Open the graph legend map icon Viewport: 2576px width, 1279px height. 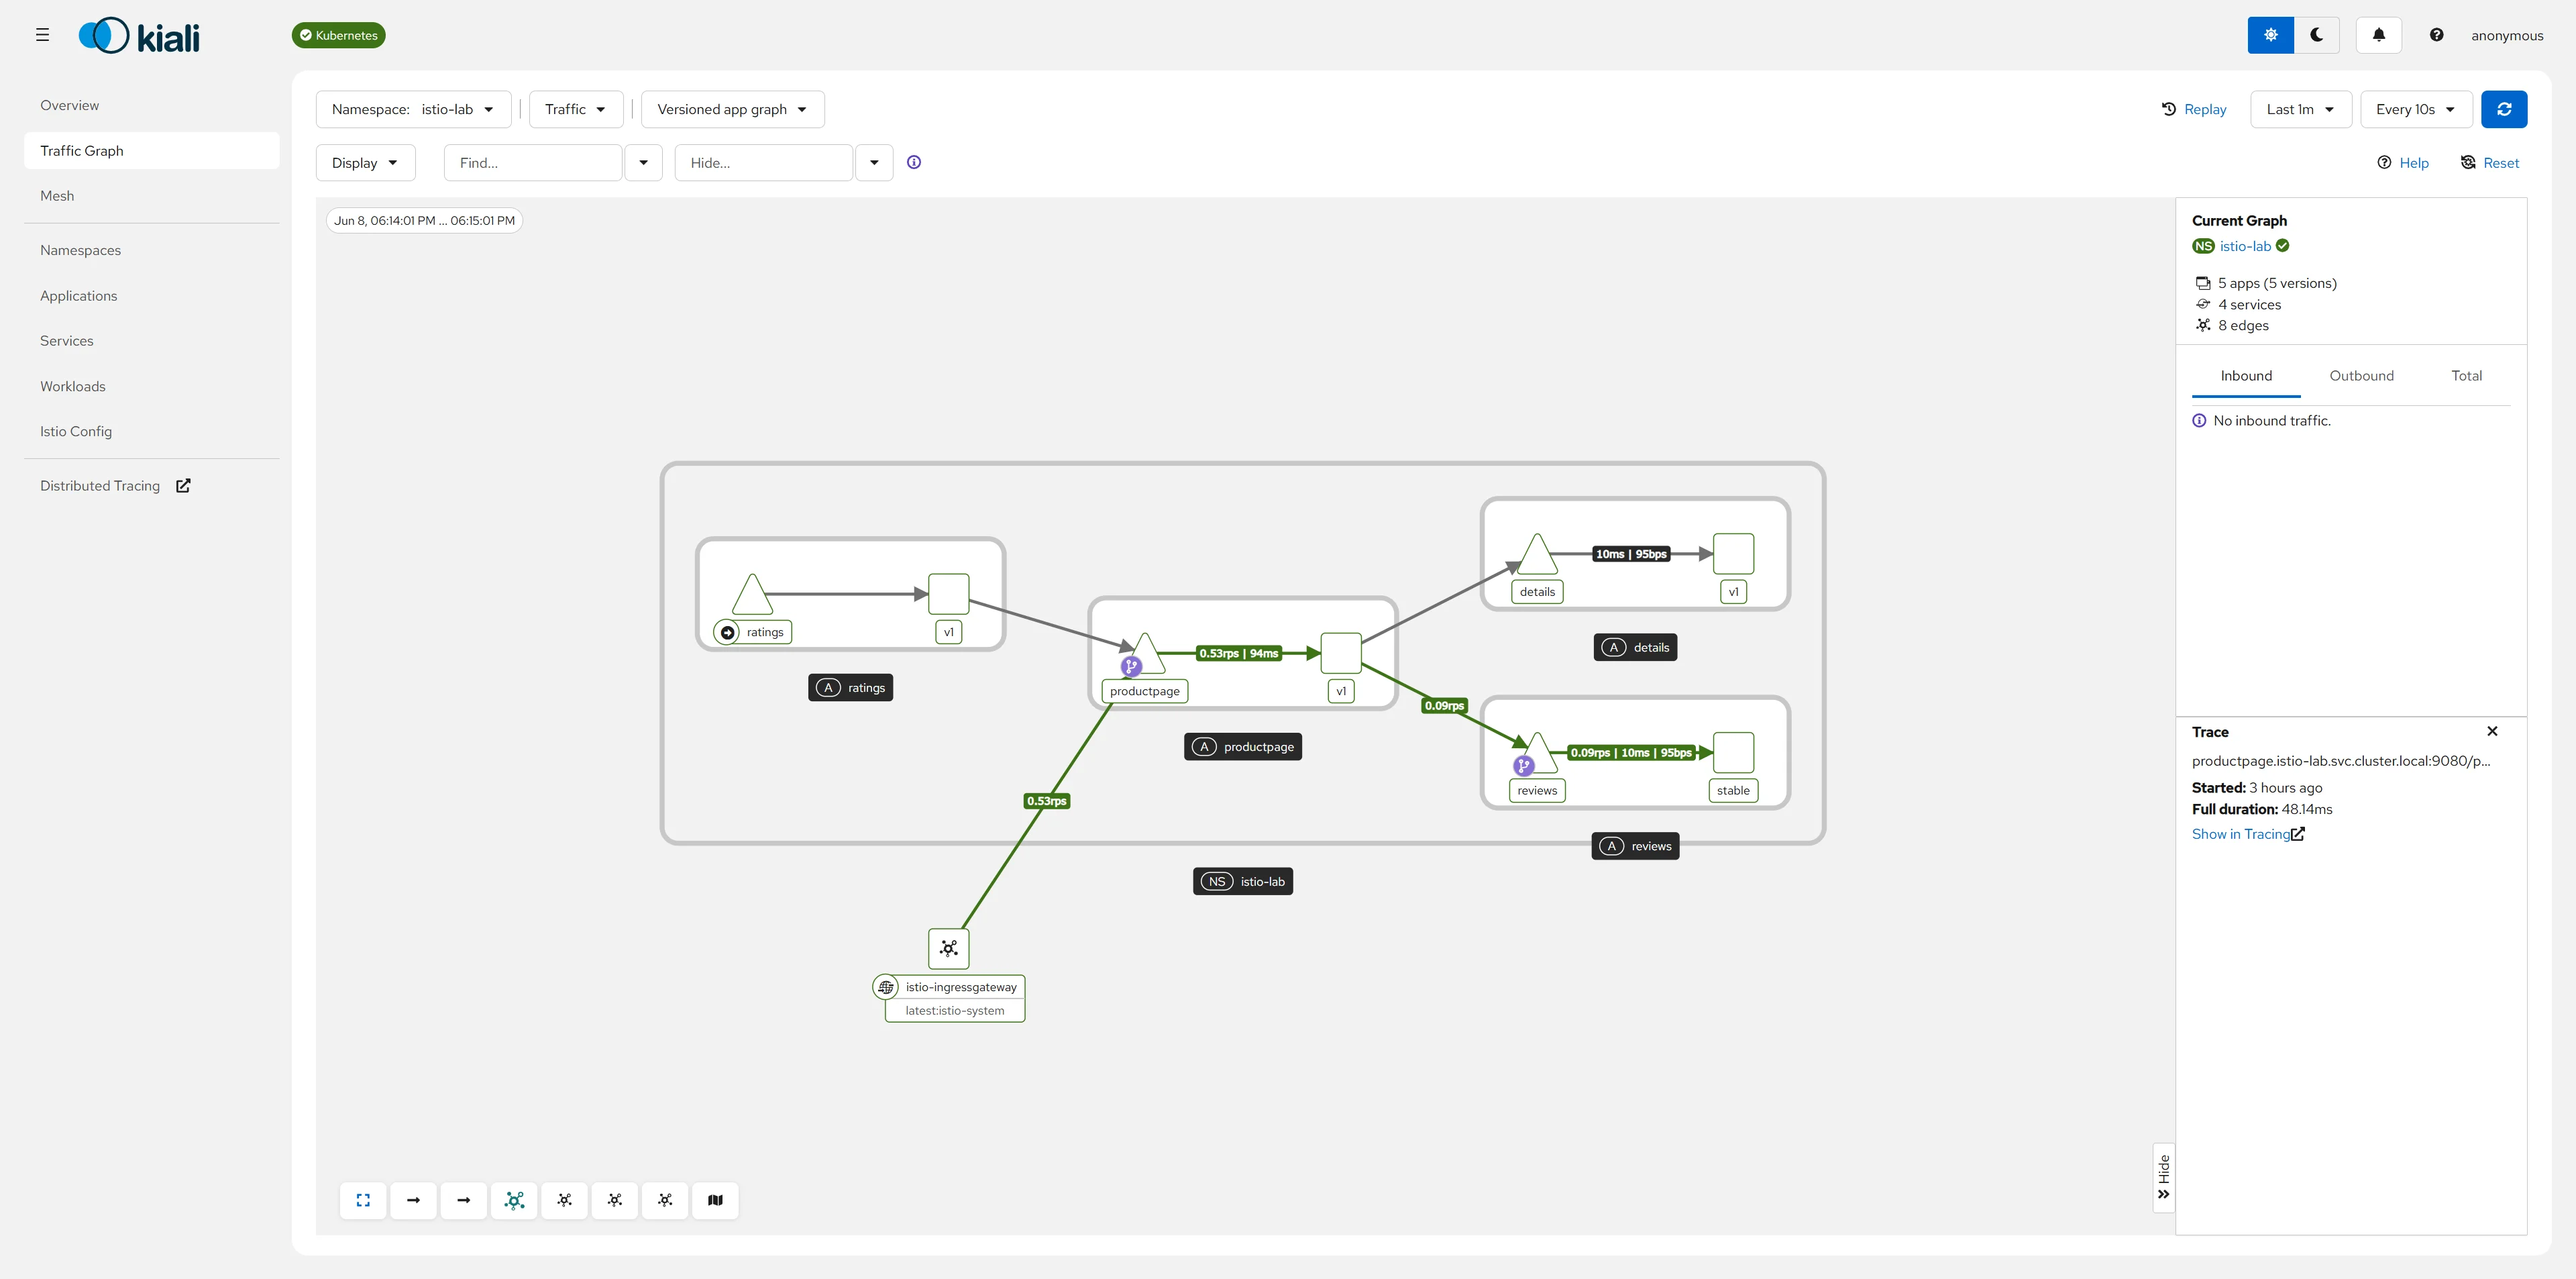click(x=715, y=1200)
